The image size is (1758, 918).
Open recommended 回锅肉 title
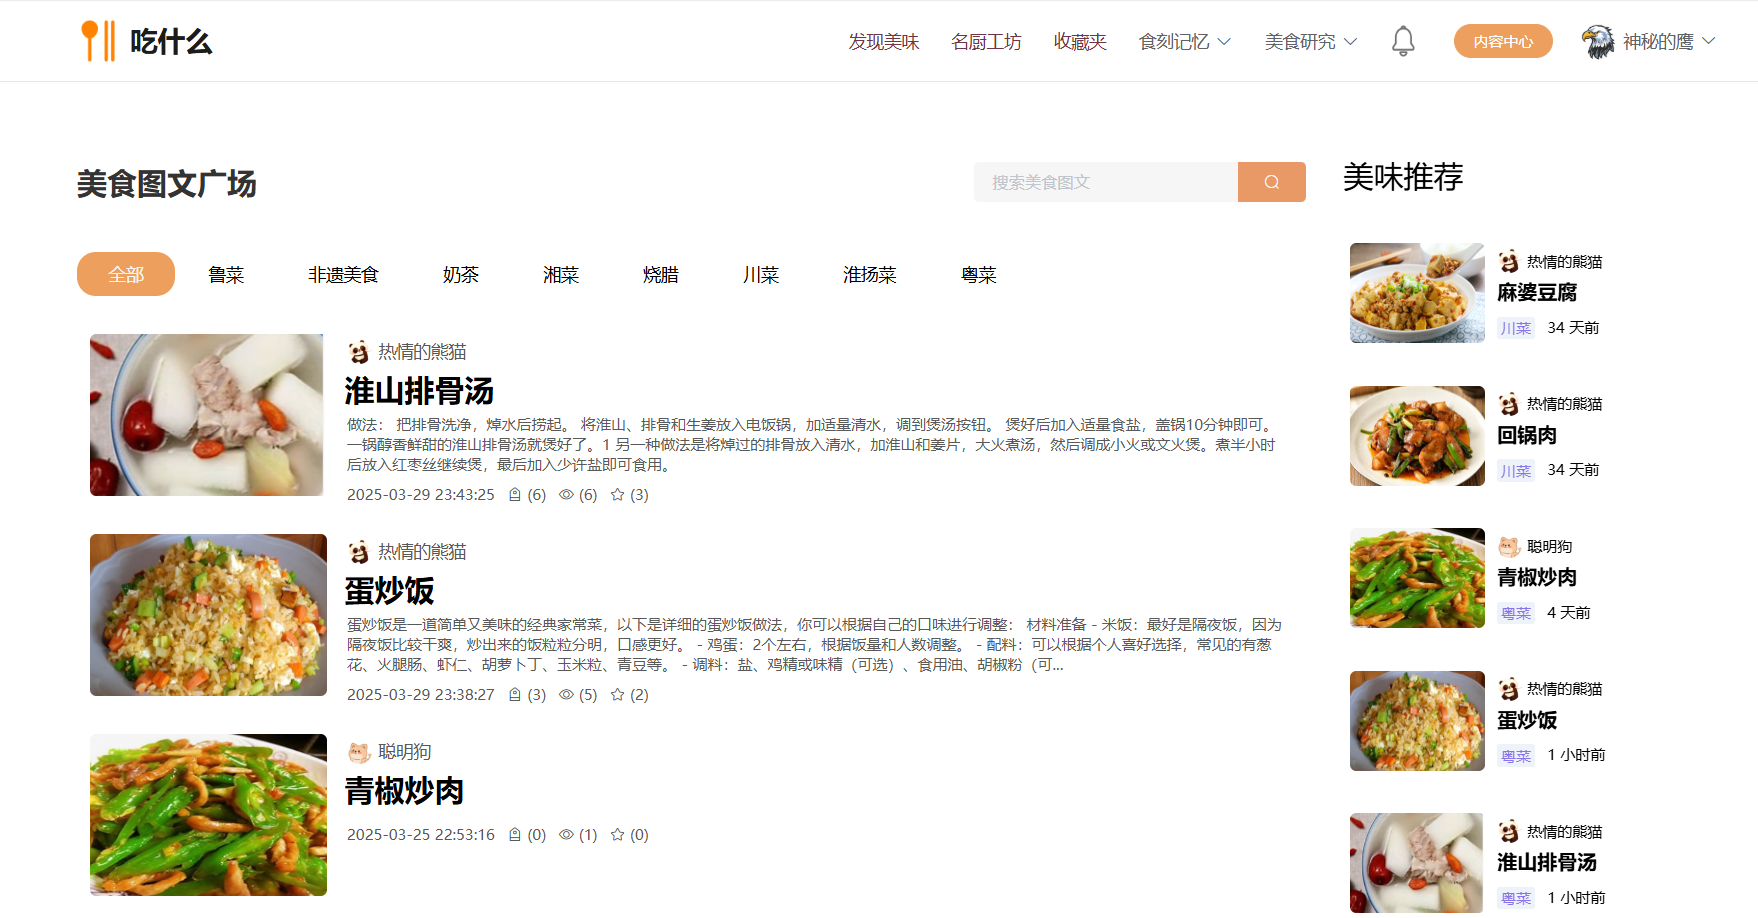pos(1527,436)
